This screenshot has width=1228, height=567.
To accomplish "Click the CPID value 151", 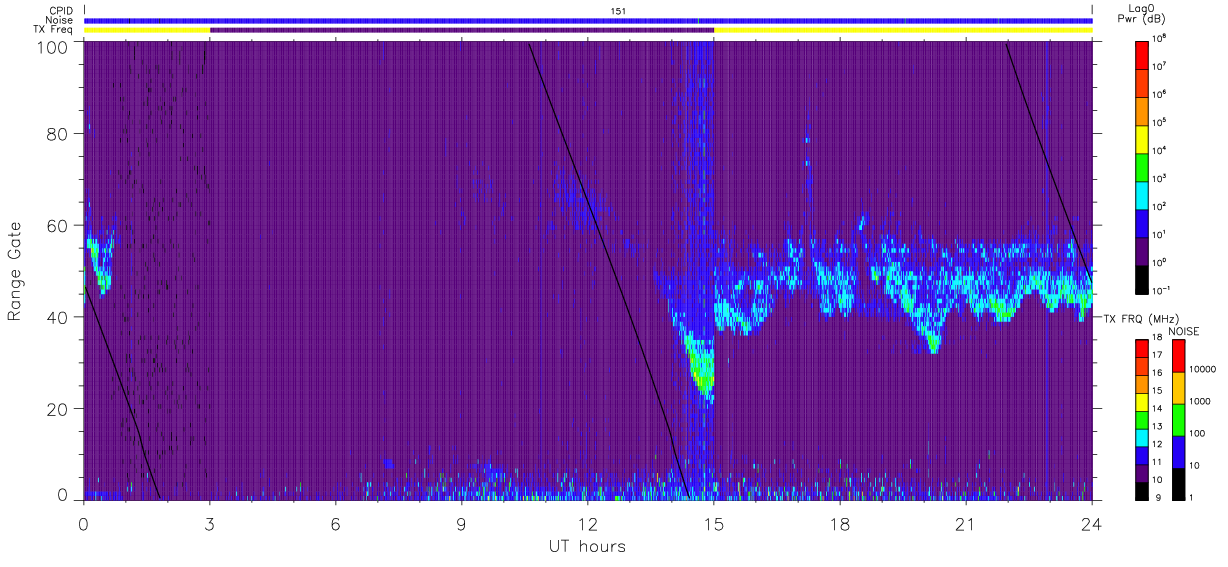I will [x=618, y=11].
